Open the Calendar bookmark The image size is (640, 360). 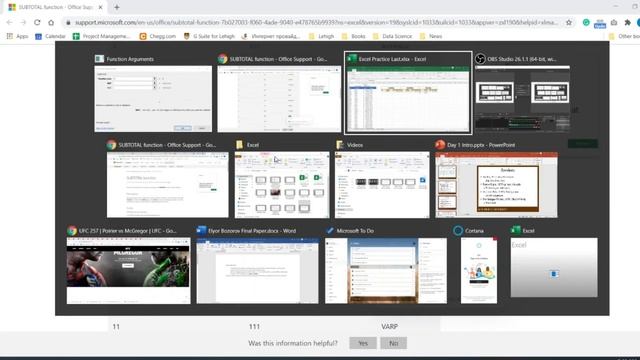(50, 36)
